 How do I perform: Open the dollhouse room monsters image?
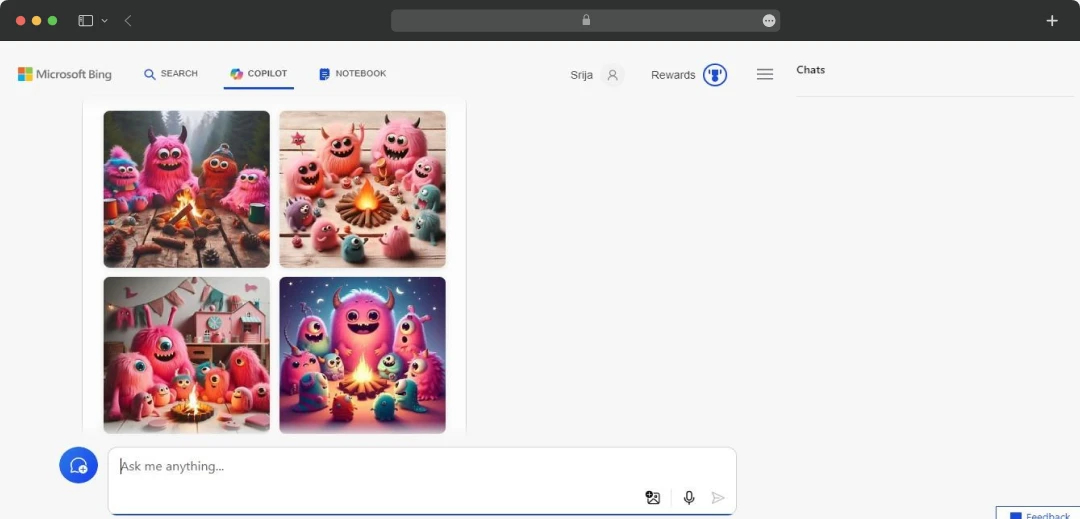tap(187, 355)
